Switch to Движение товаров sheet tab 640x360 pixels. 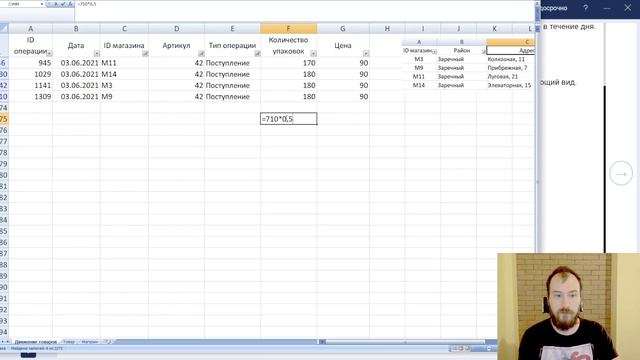click(x=36, y=342)
